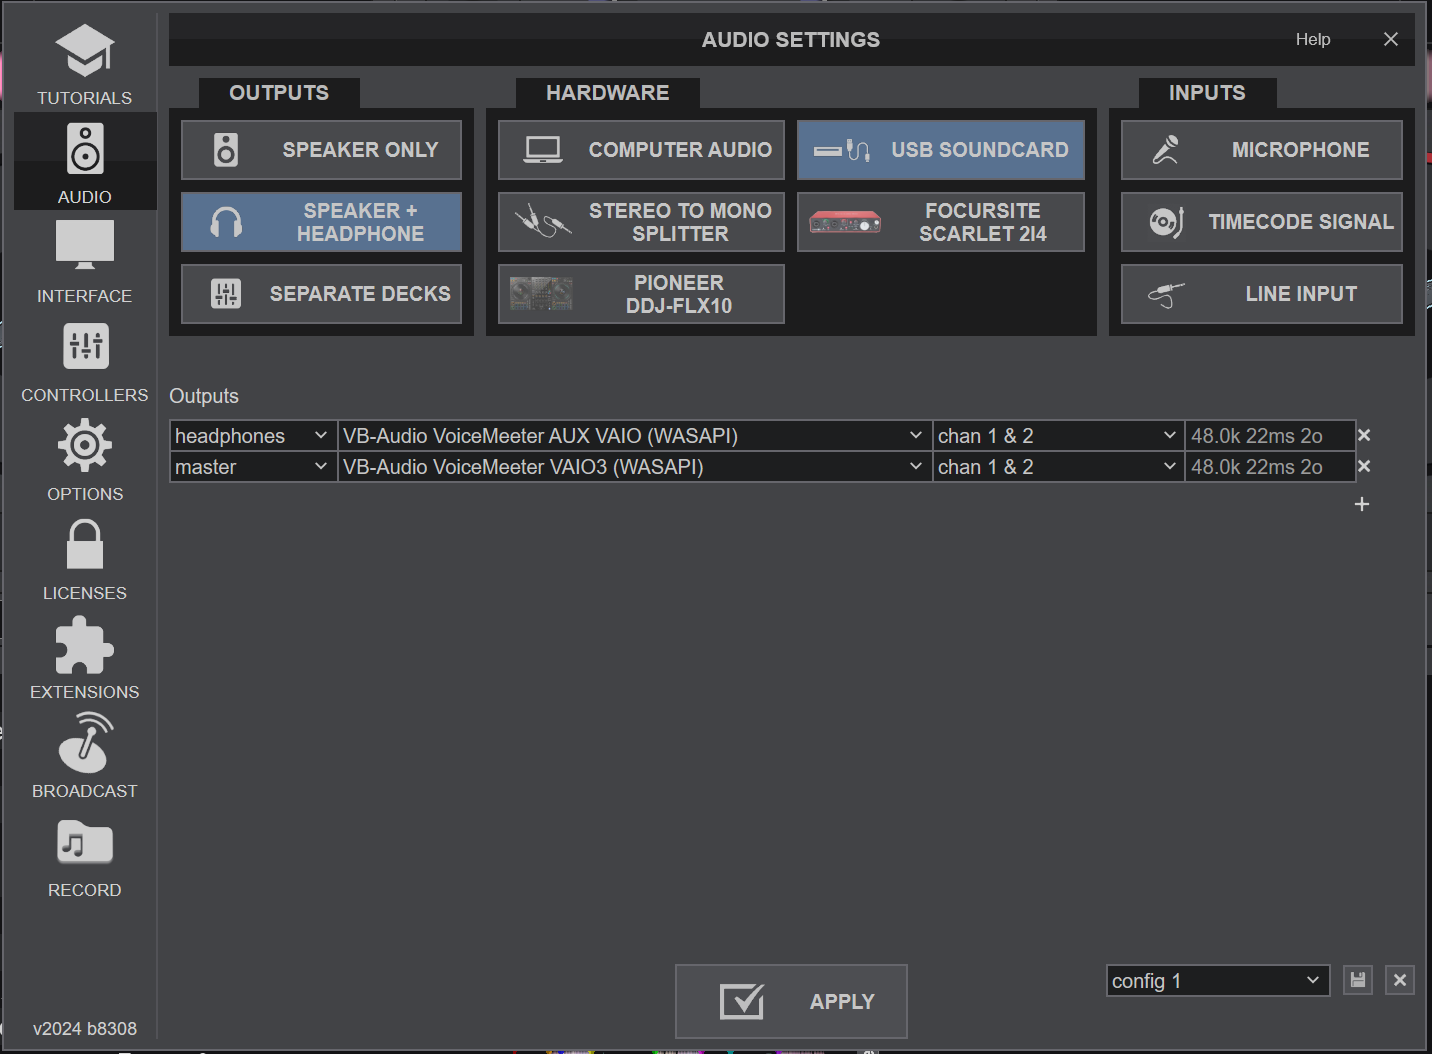Open the Interface settings section
Image resolution: width=1432 pixels, height=1054 pixels.
tap(85, 261)
